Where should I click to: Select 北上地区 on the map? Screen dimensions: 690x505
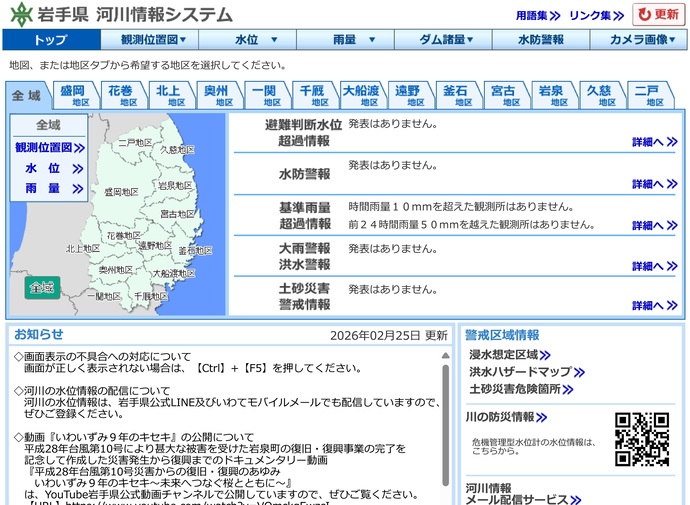[x=83, y=249]
